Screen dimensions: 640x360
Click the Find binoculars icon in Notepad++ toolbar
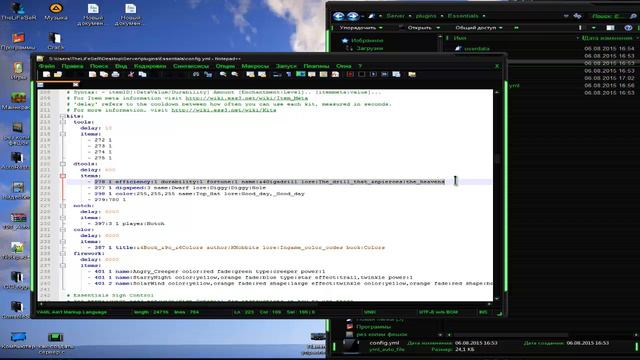[x=196, y=74]
